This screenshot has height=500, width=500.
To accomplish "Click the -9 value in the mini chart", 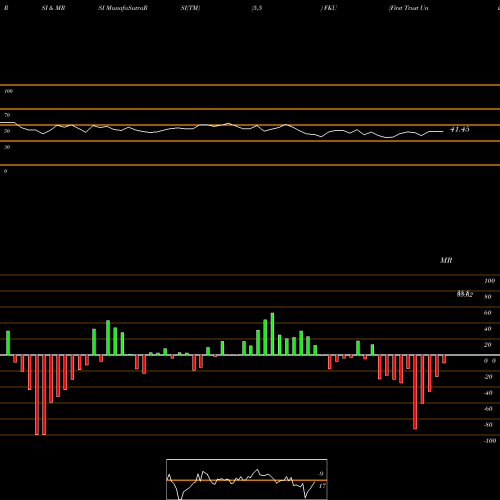I will [x=320, y=474].
